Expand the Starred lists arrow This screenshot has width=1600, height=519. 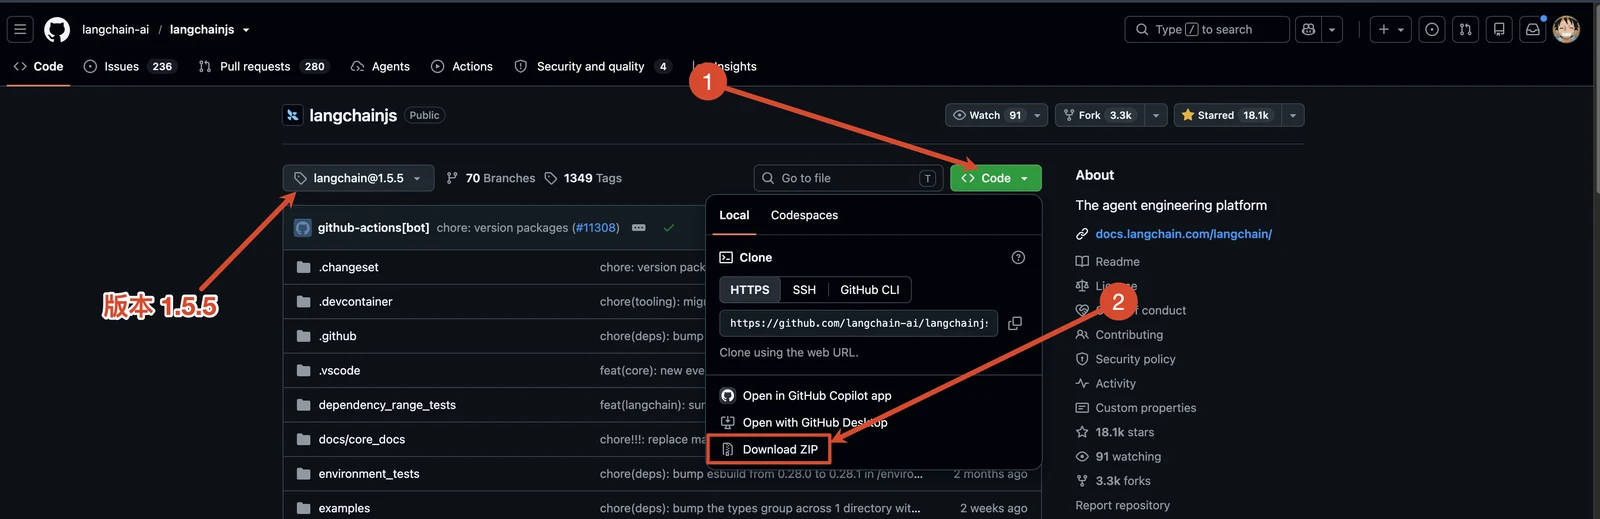click(x=1293, y=115)
